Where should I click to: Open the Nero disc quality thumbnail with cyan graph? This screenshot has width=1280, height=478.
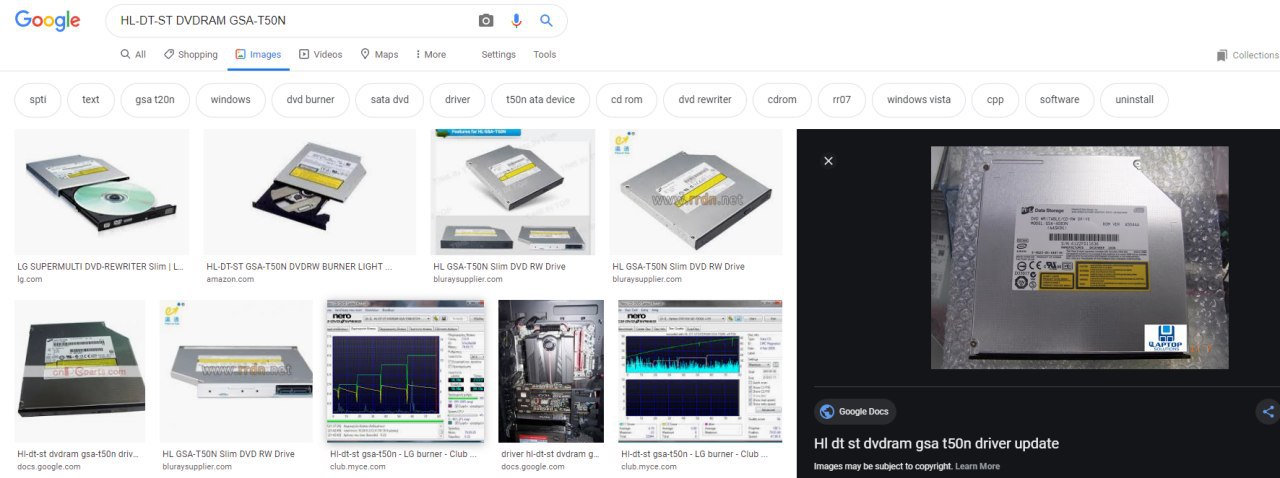701,371
